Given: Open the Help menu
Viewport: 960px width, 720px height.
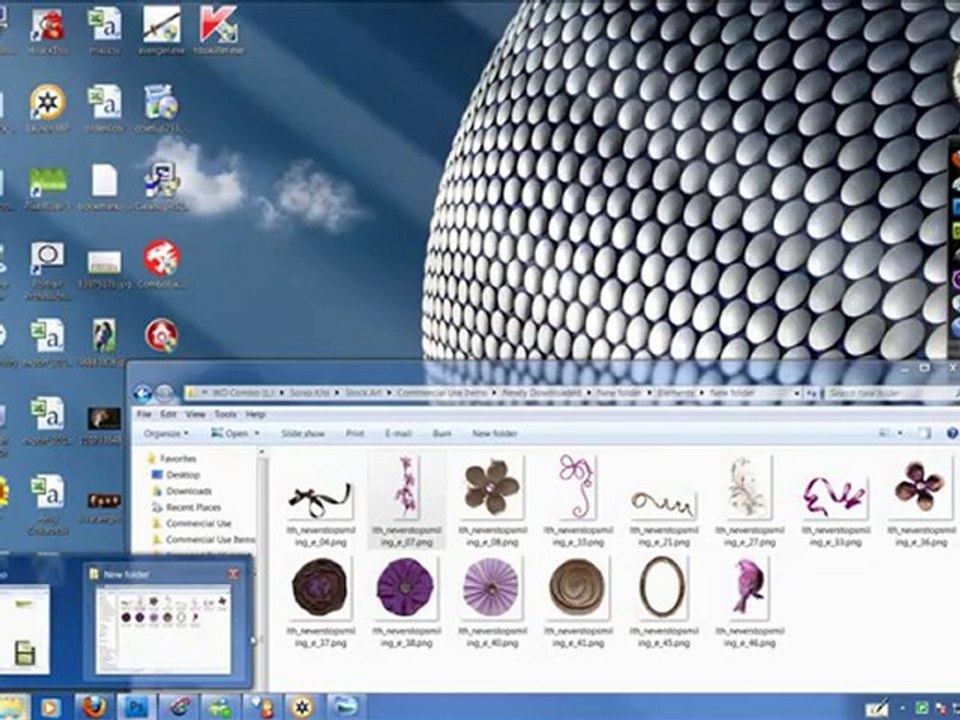Looking at the screenshot, I should click(255, 414).
